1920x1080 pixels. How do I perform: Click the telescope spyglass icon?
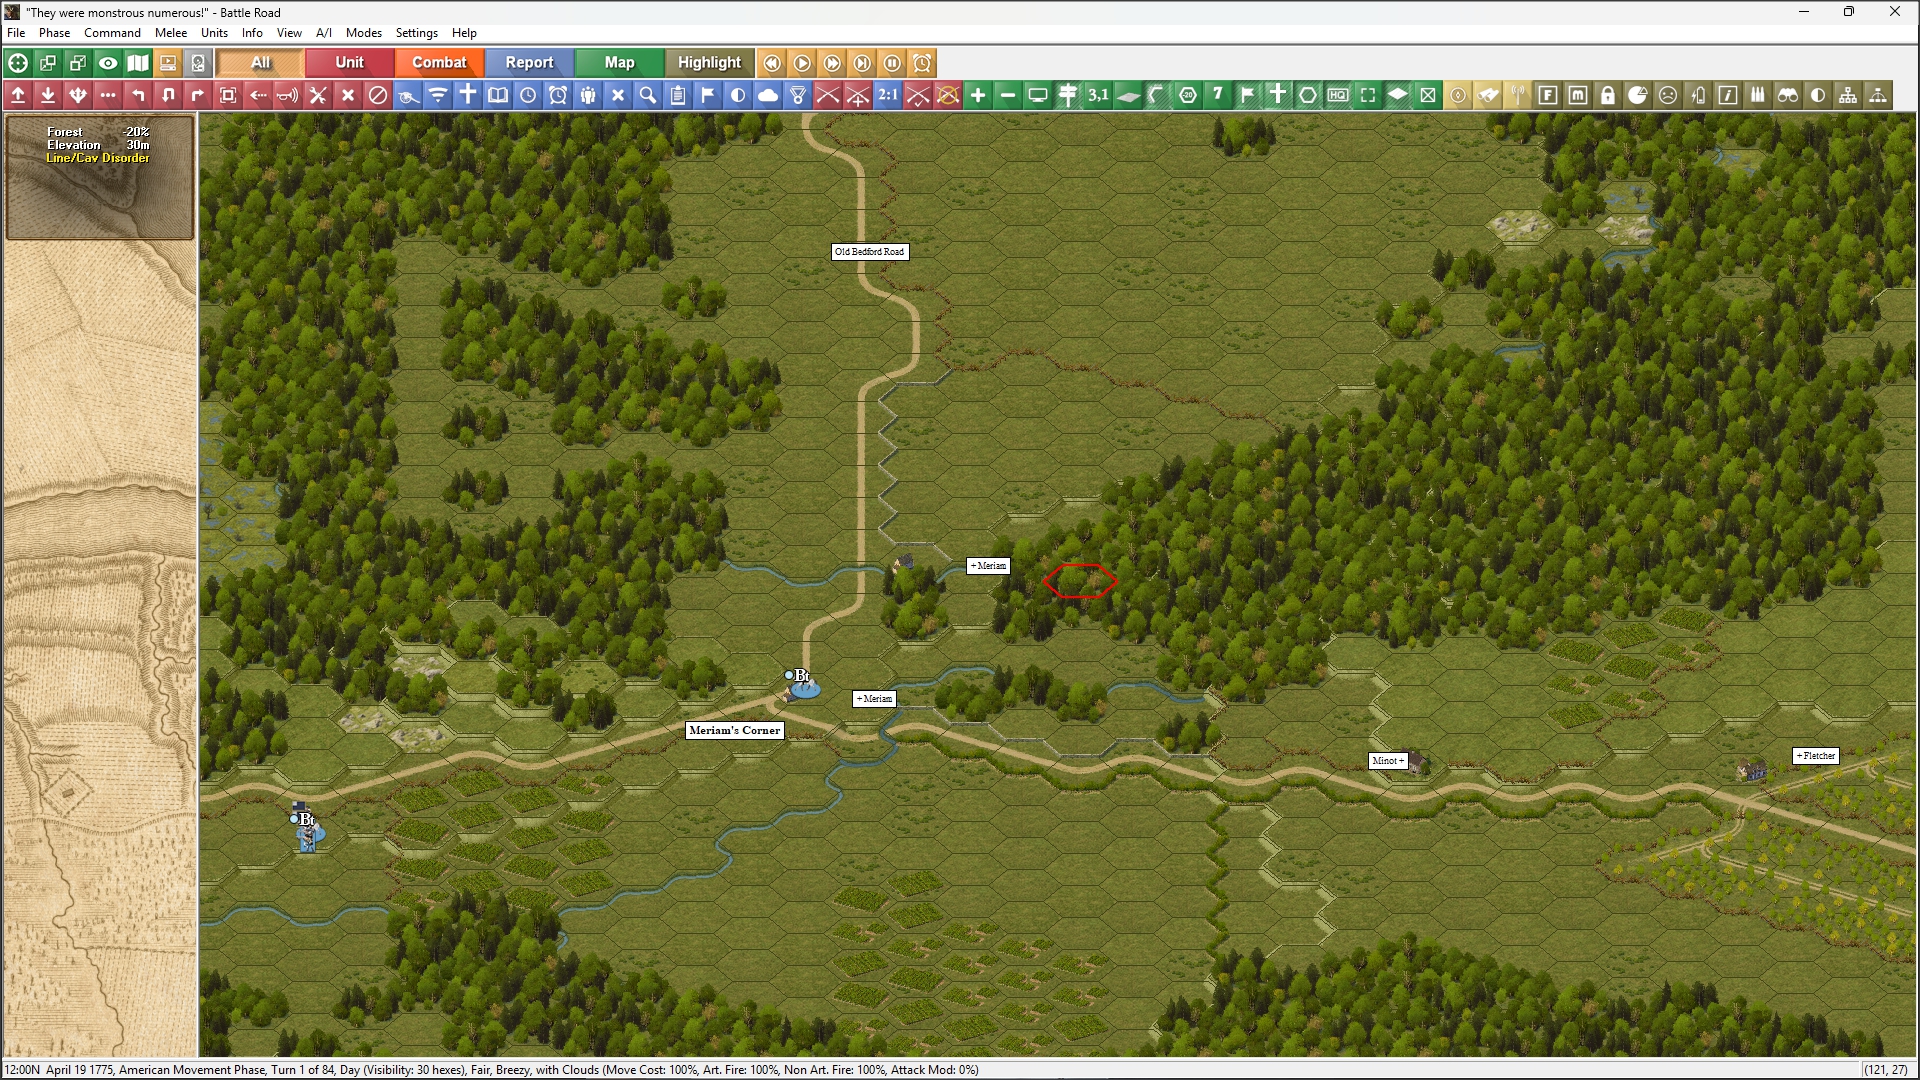click(x=1488, y=95)
